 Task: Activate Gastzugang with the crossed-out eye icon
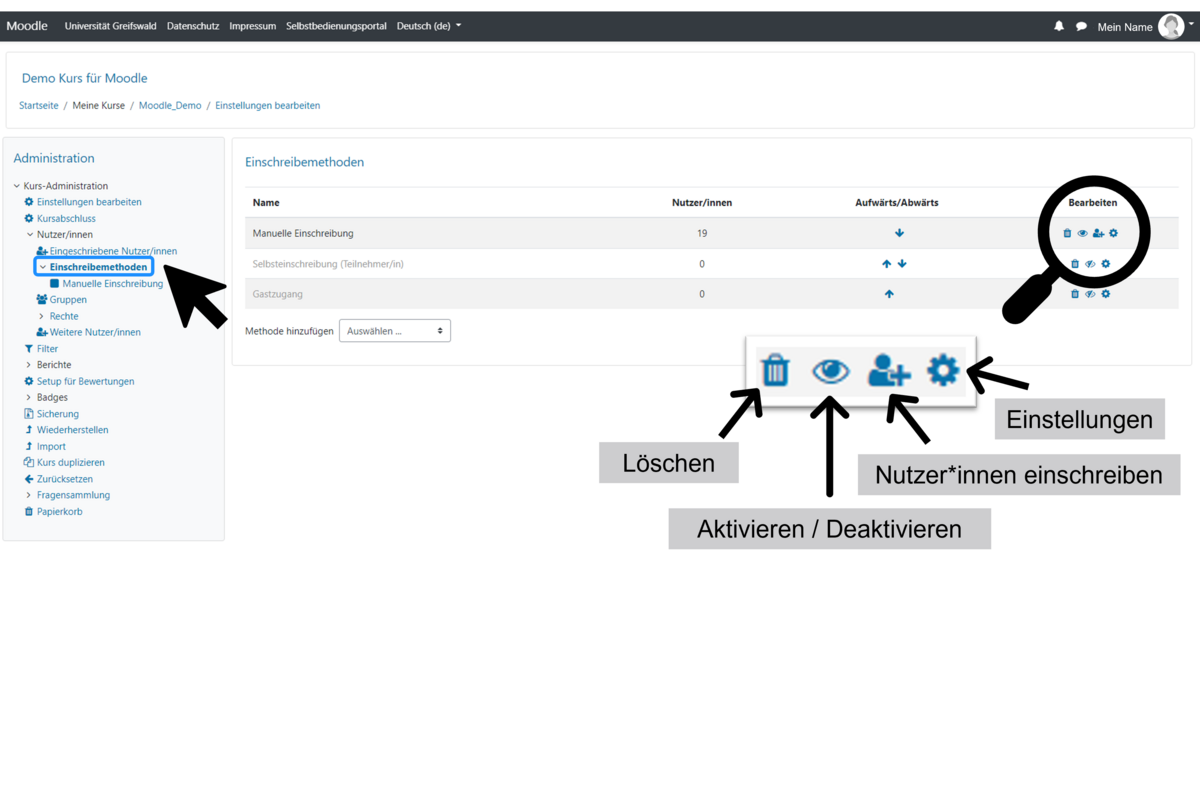1090,294
